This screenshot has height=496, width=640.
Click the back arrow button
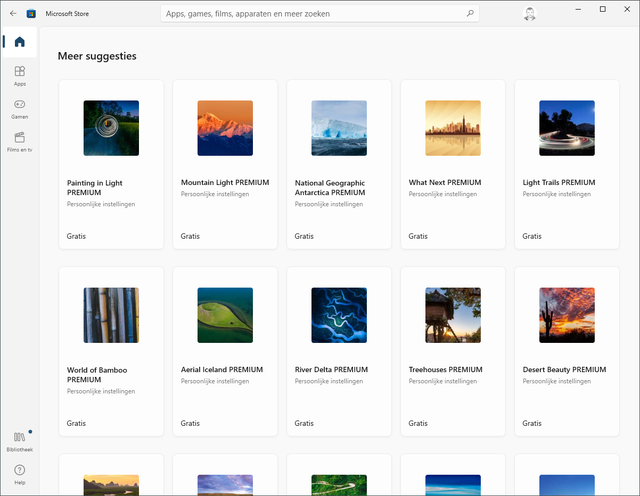(12, 14)
